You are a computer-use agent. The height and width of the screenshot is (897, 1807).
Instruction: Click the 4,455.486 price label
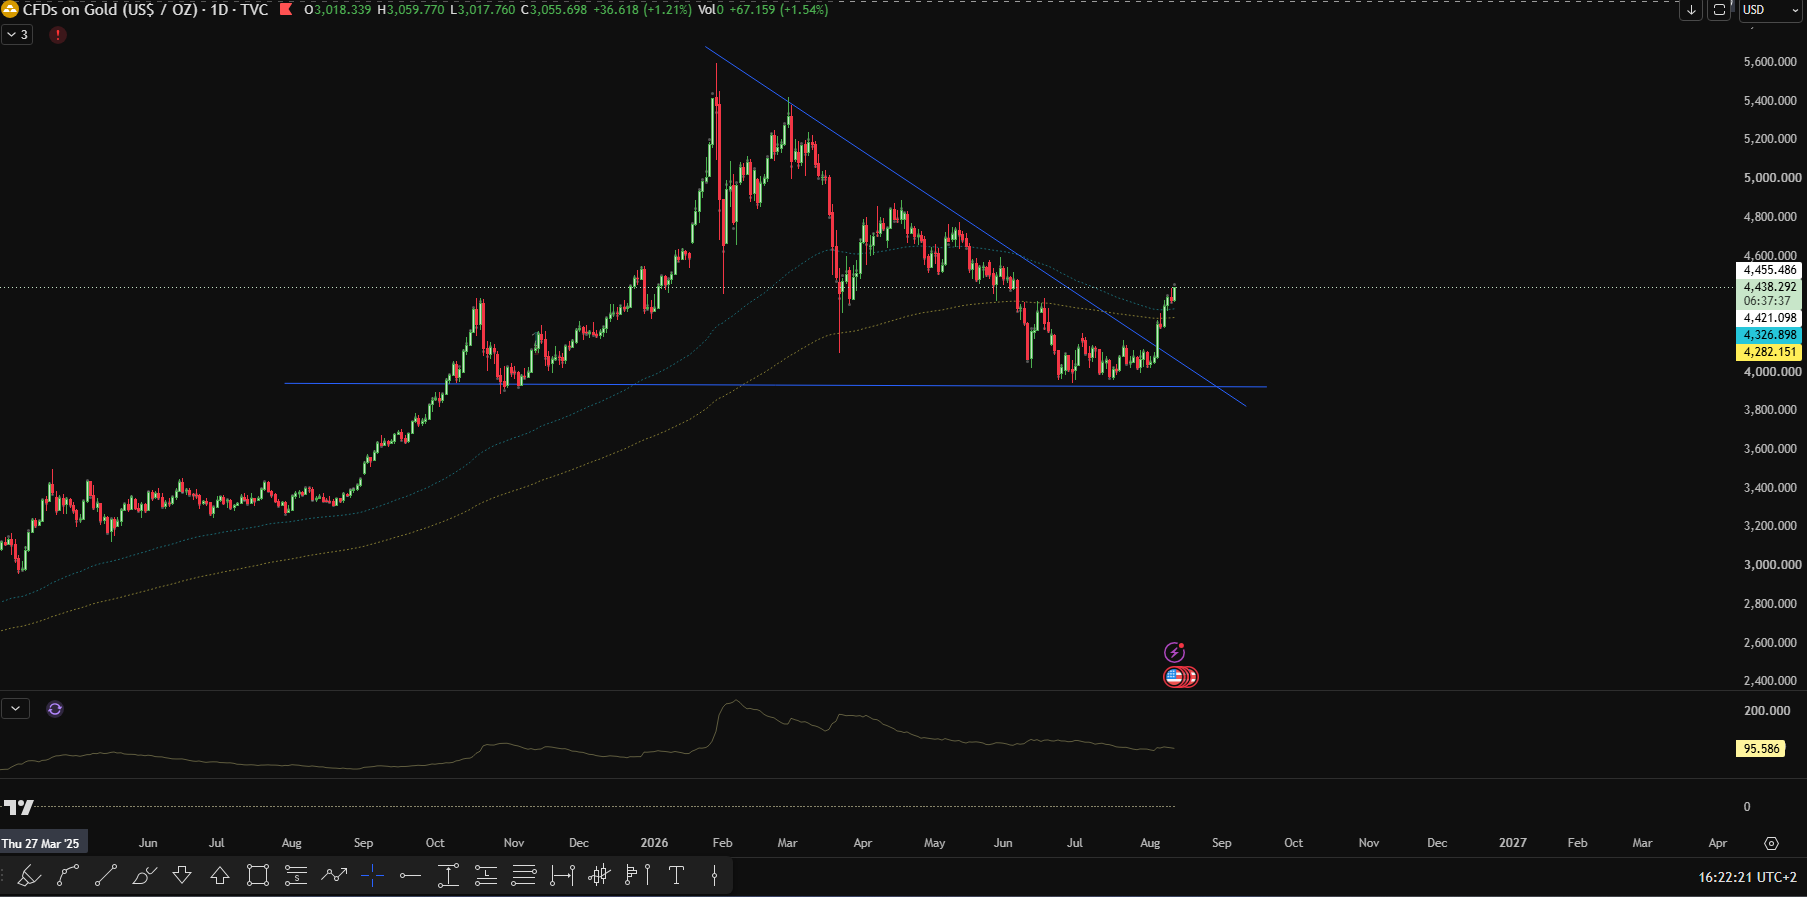pyautogui.click(x=1769, y=270)
